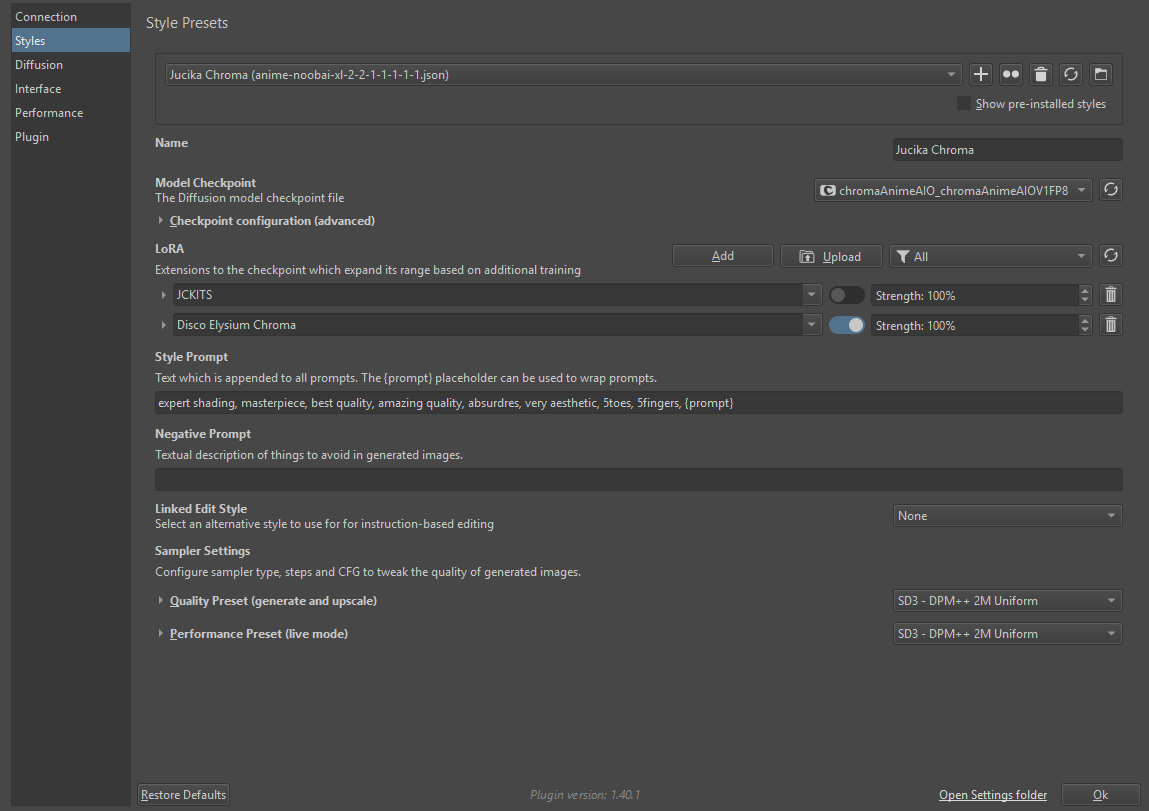
Task: Click the Restore Defaults button
Action: 184,795
